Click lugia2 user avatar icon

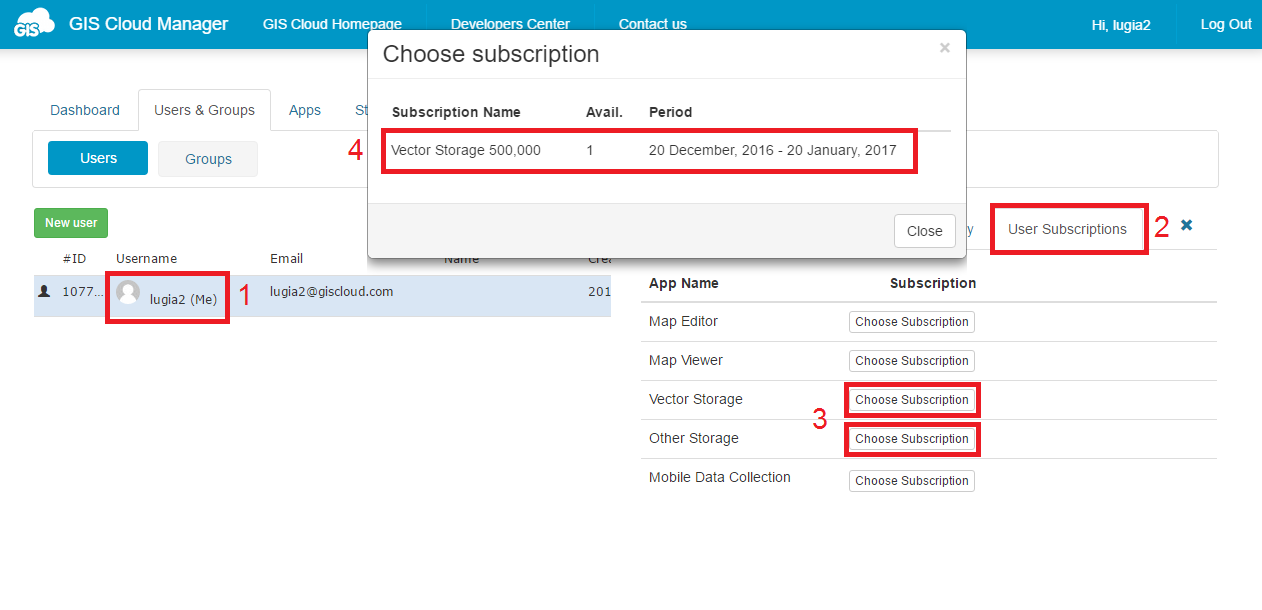(x=128, y=292)
